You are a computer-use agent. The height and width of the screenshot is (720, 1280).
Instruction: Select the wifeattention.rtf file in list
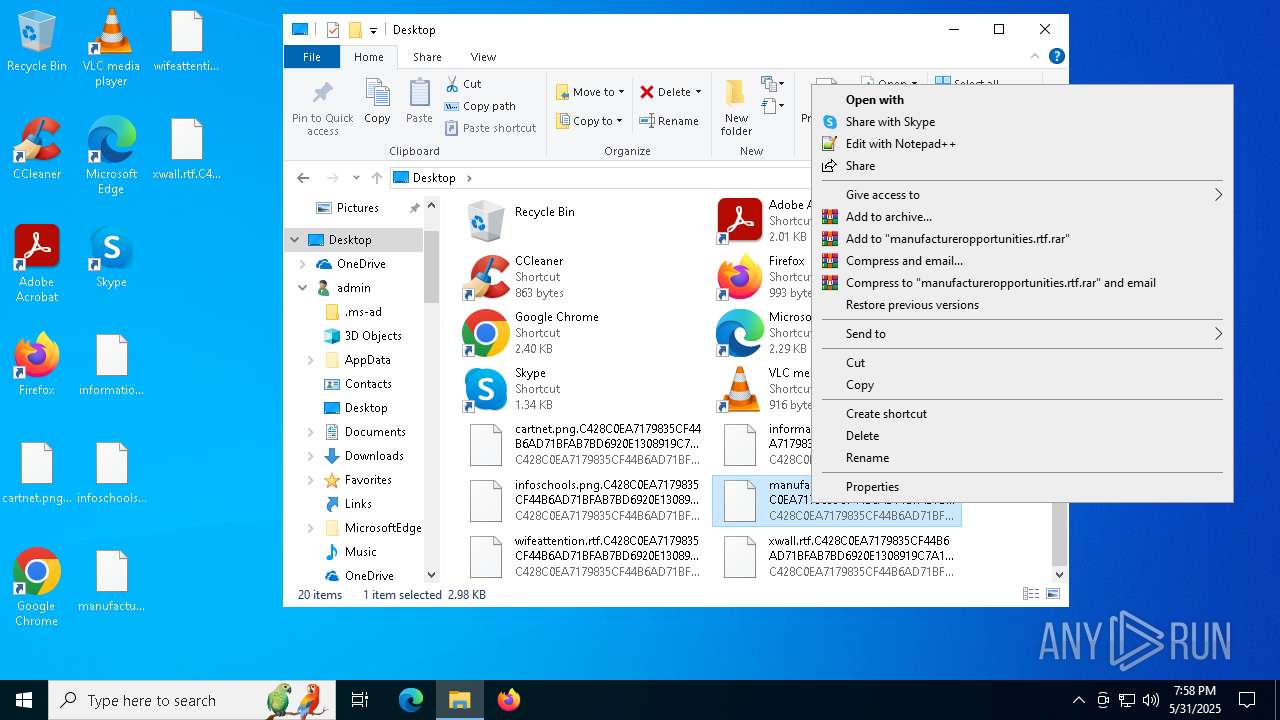tap(584, 557)
